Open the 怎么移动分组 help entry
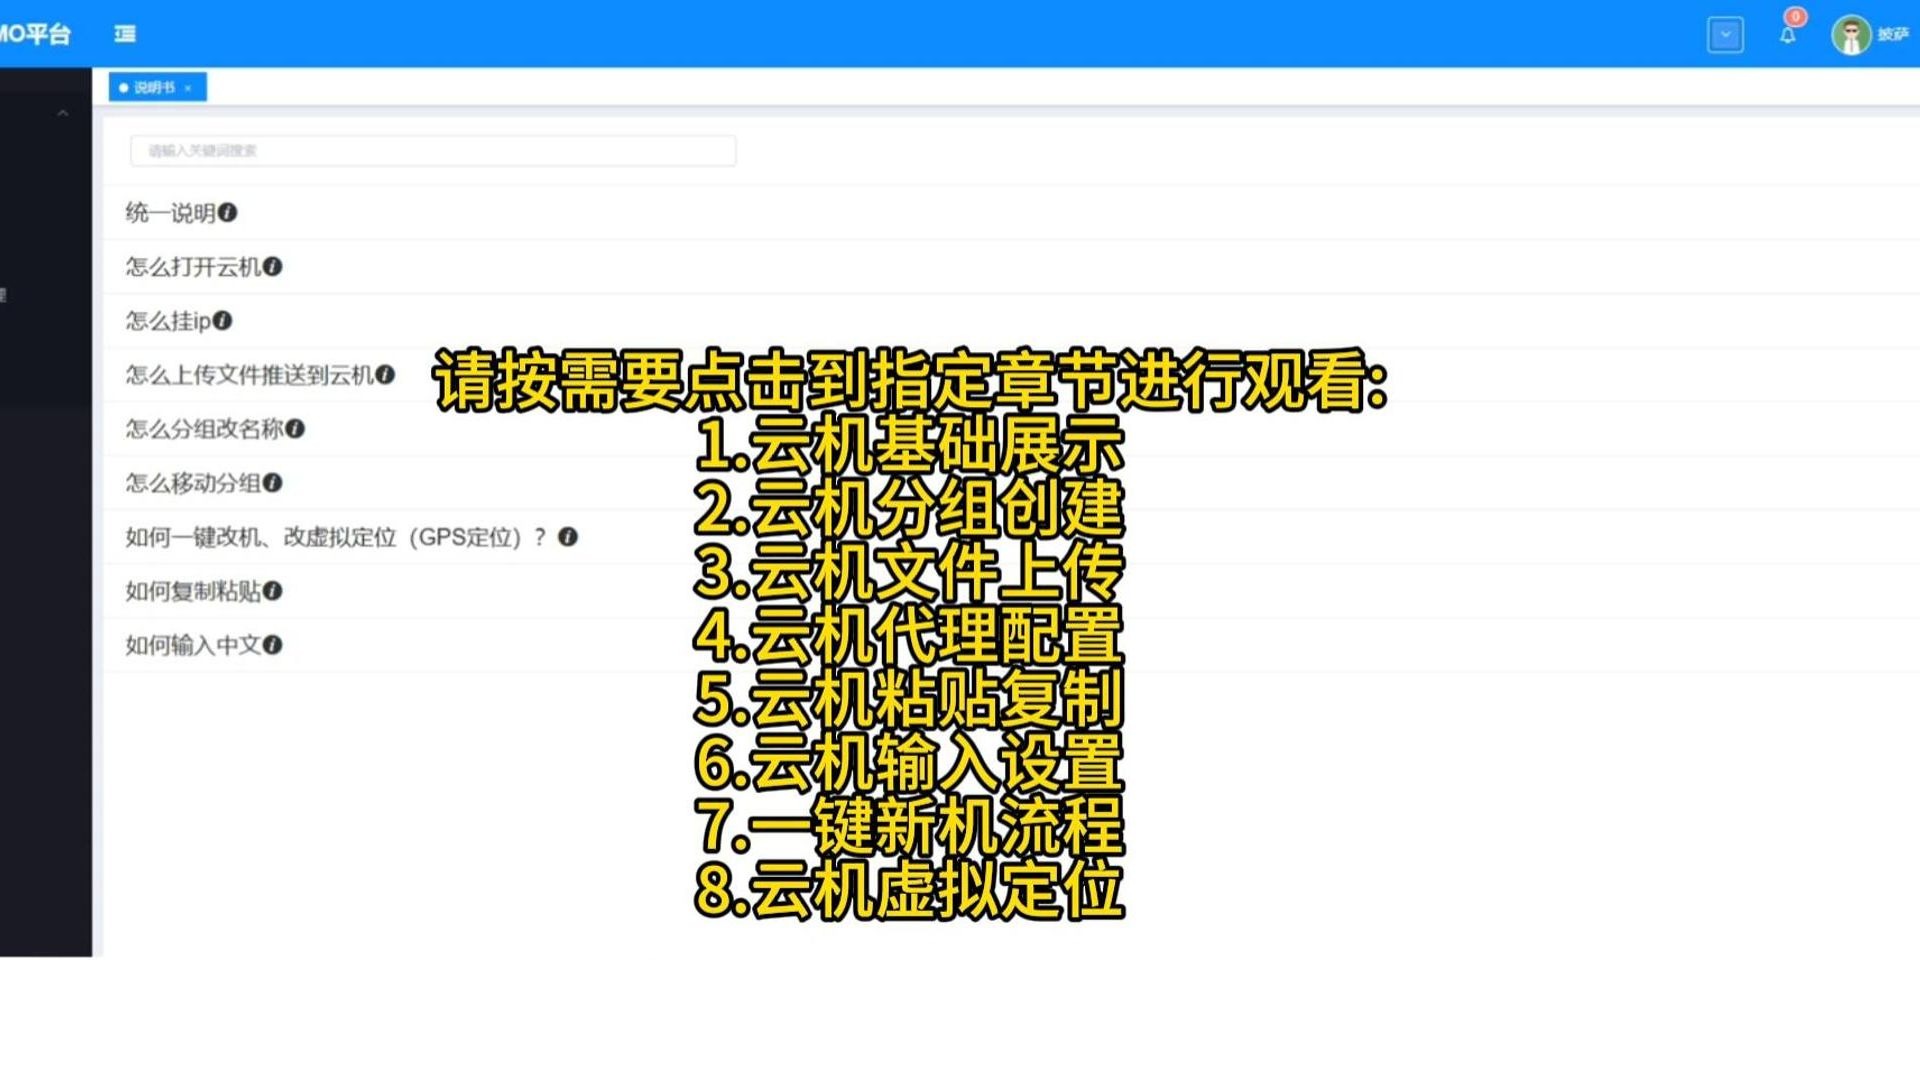Viewport: 1920px width, 1080px height. [192, 483]
